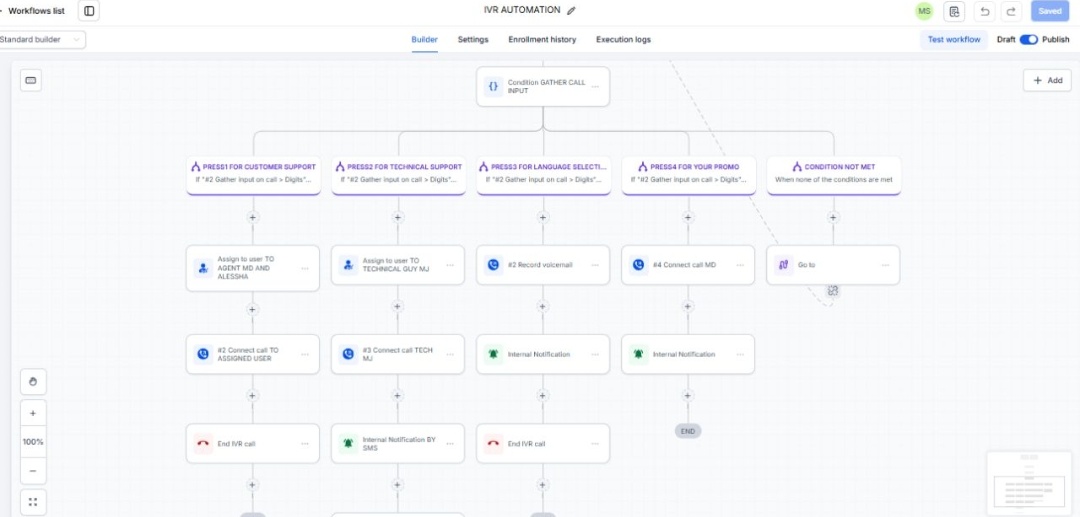Click the Test workflow button
1080x517 pixels.
click(954, 39)
